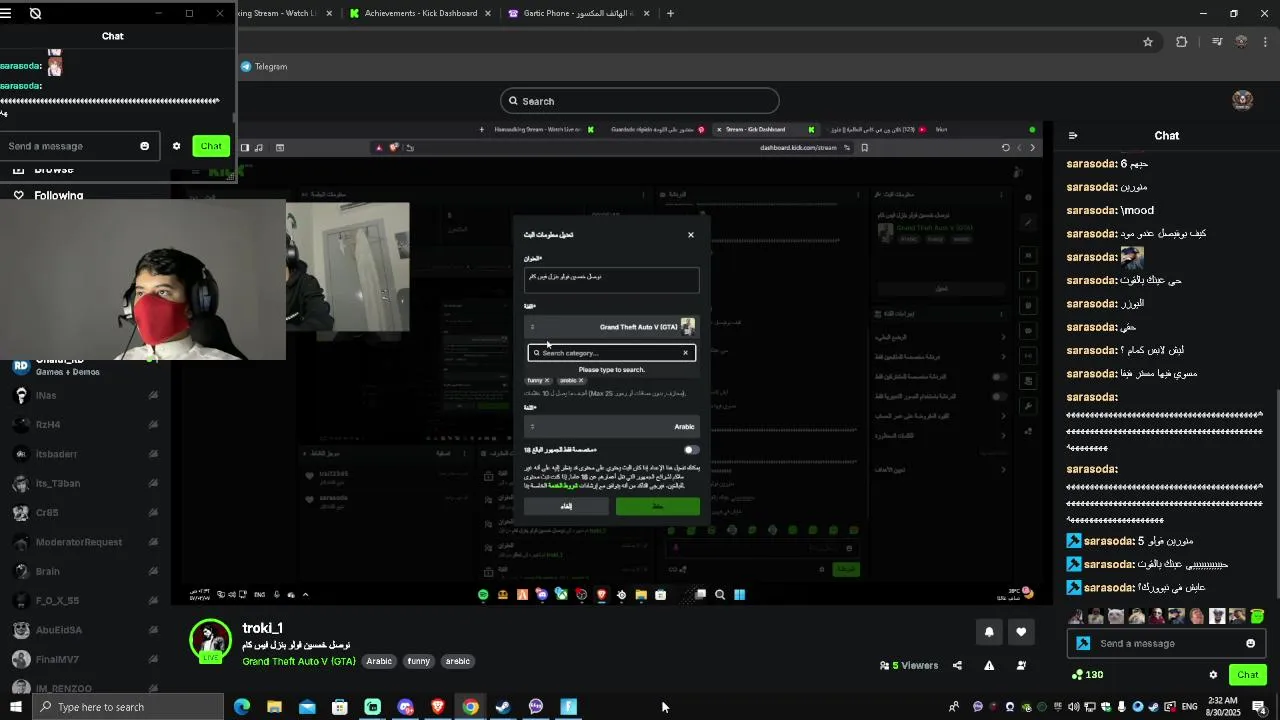
Task: Click the crossed-circle icon in popout chat header
Action: pyautogui.click(x=35, y=14)
